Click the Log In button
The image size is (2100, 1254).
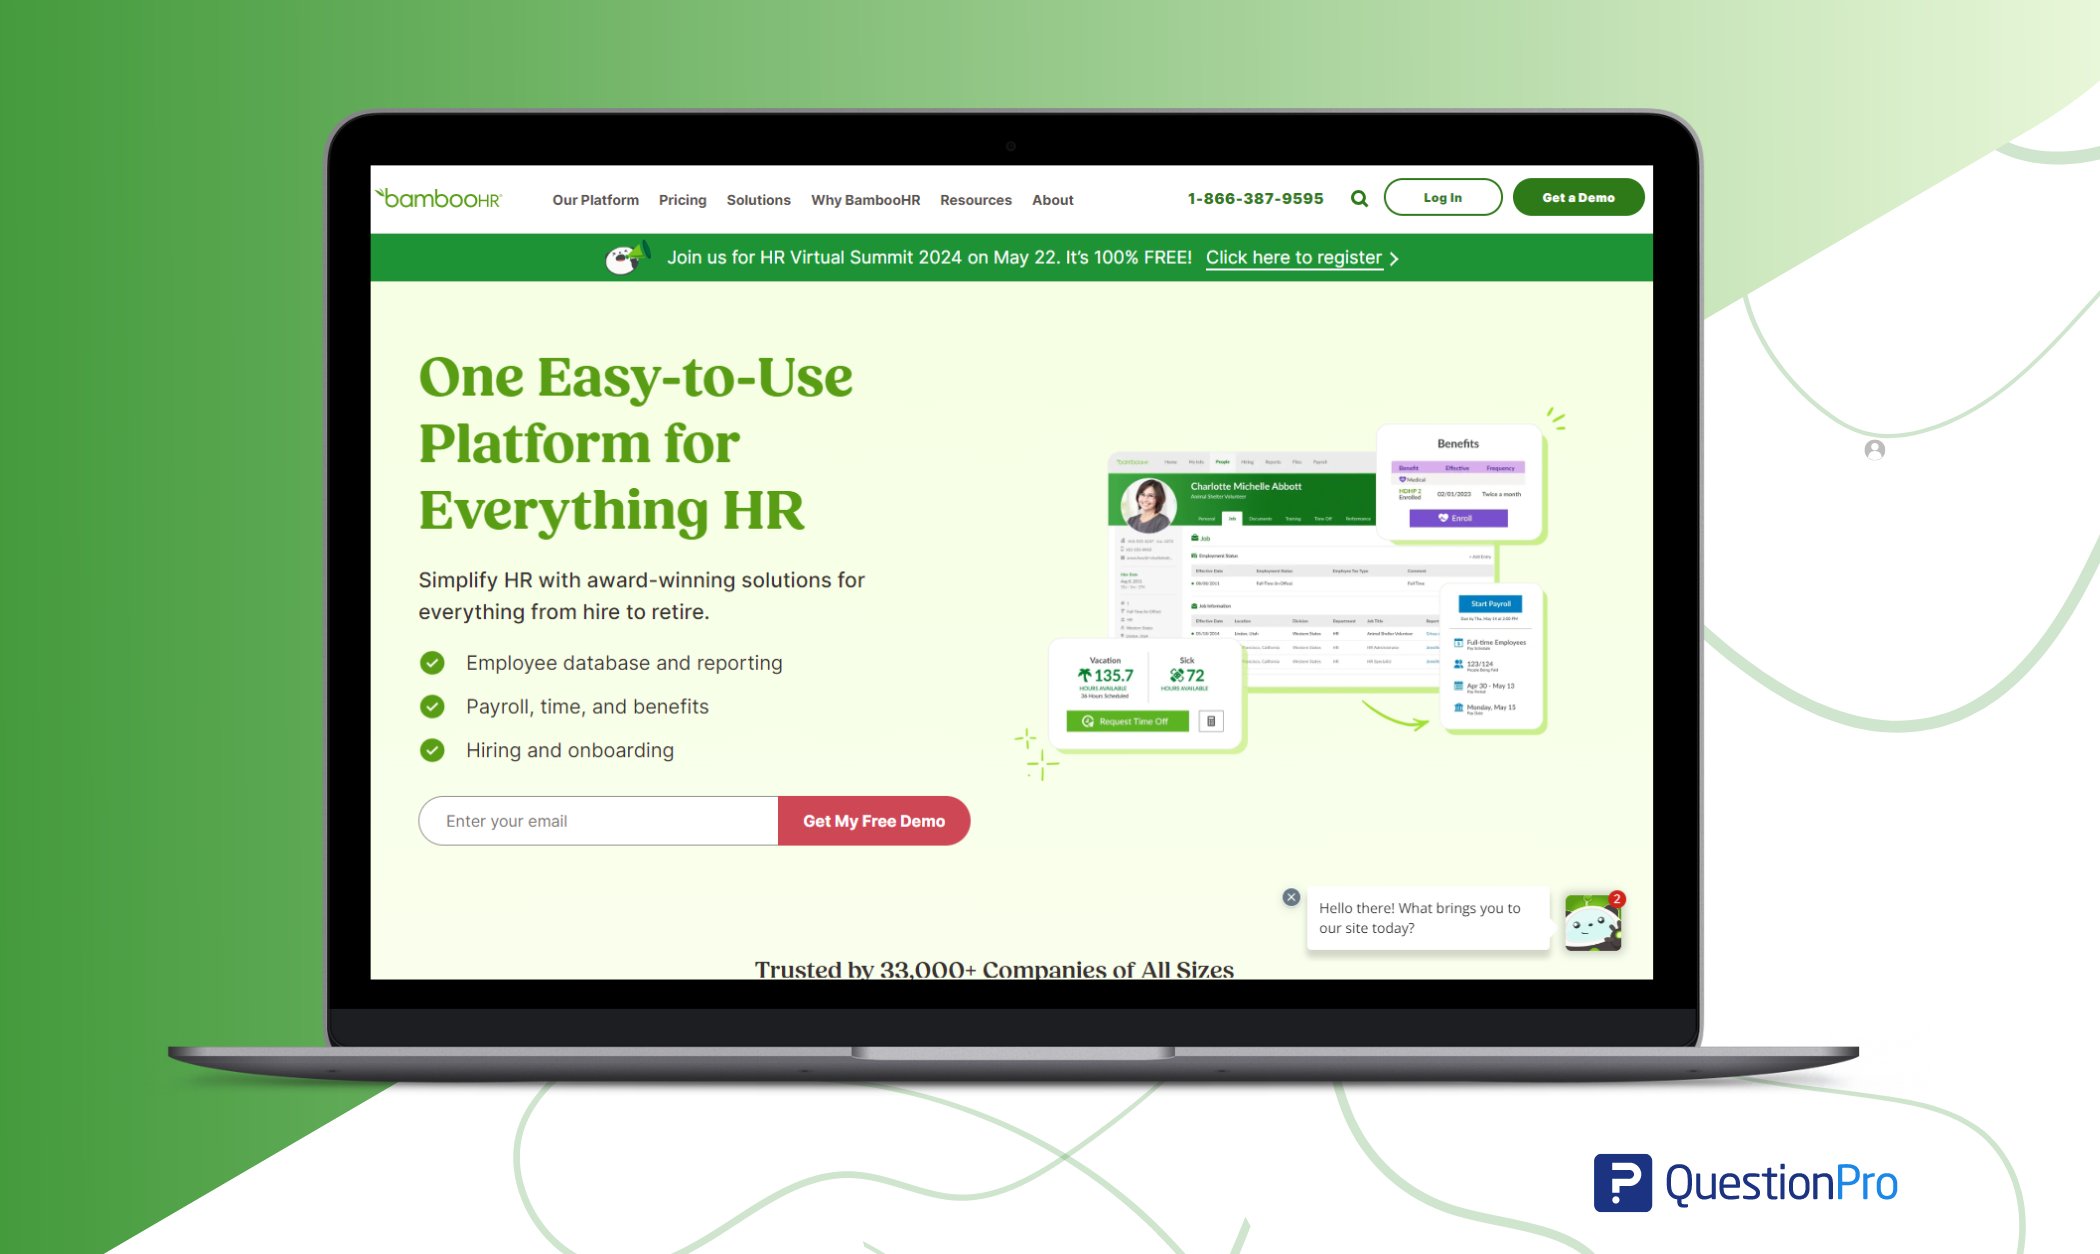(1440, 197)
